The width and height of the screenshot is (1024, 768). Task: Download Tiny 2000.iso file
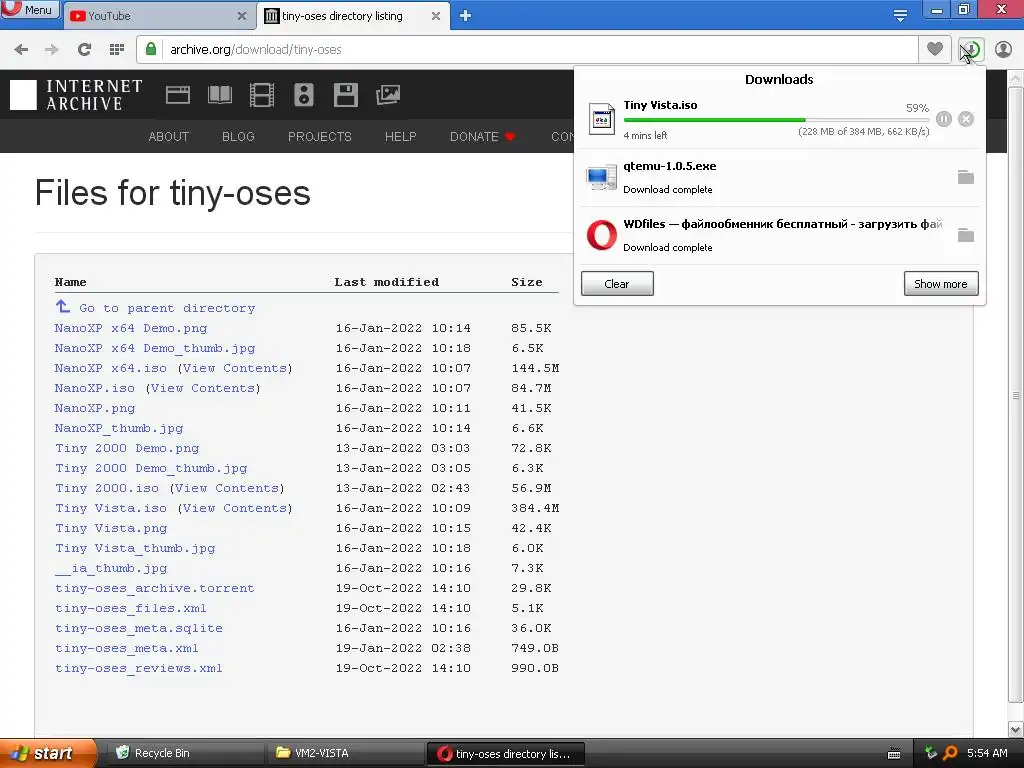coord(107,488)
